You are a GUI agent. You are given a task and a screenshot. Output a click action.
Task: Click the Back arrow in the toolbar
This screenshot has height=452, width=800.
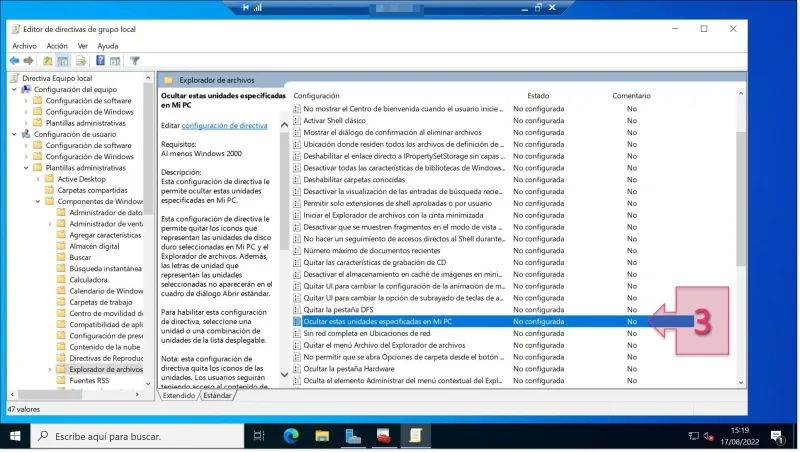[x=14, y=61]
